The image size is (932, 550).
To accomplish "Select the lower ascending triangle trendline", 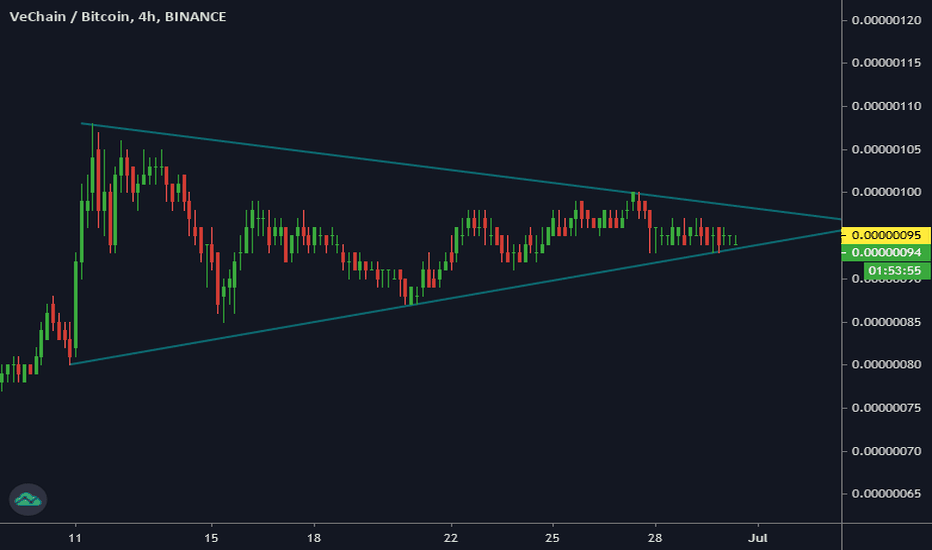I will (x=455, y=297).
